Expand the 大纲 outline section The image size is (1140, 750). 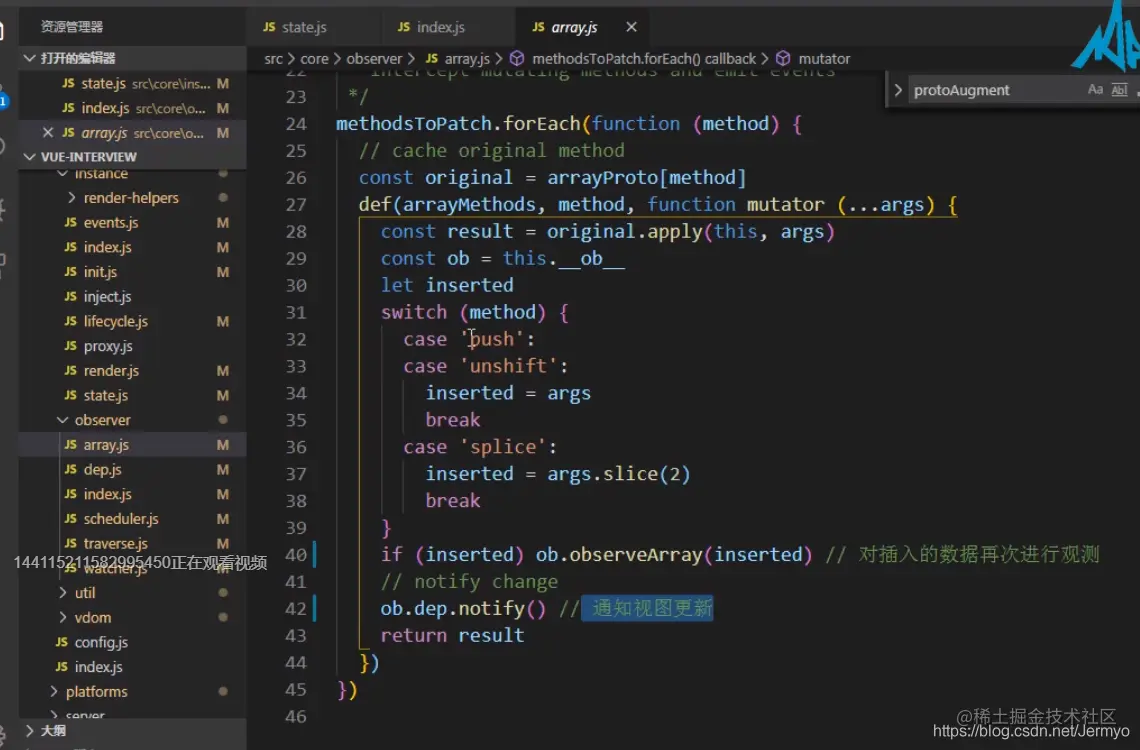pos(30,730)
